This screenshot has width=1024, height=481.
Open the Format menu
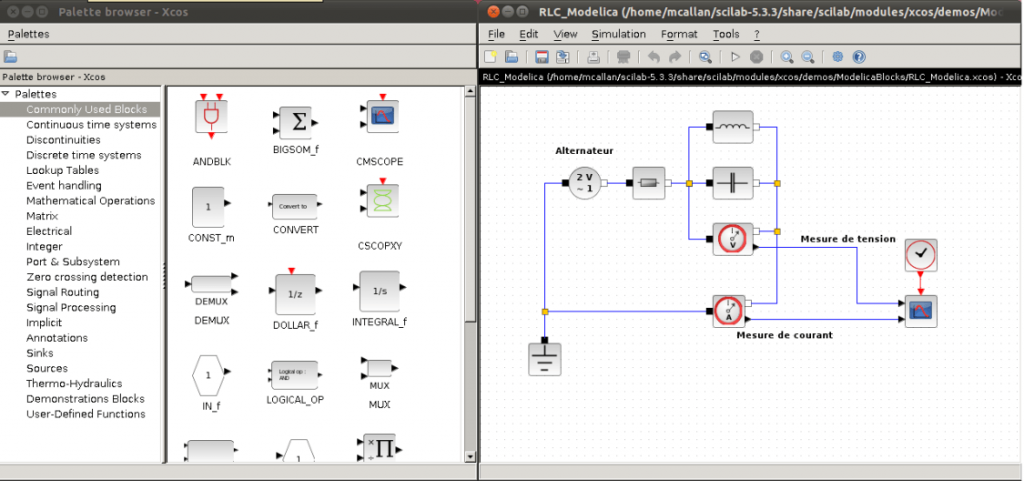click(x=679, y=34)
